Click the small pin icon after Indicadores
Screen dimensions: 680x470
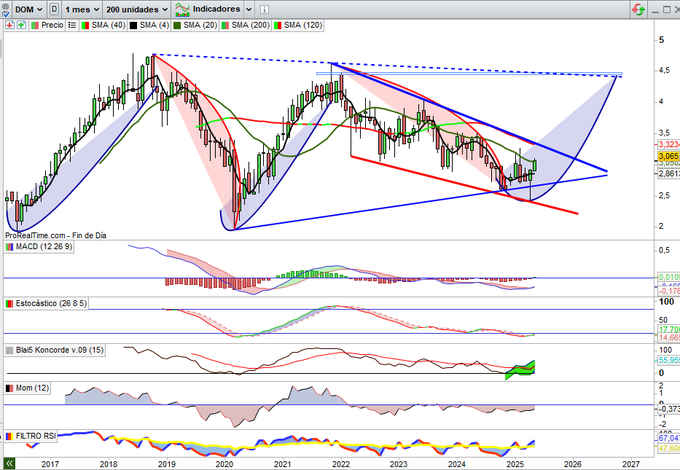(x=264, y=10)
